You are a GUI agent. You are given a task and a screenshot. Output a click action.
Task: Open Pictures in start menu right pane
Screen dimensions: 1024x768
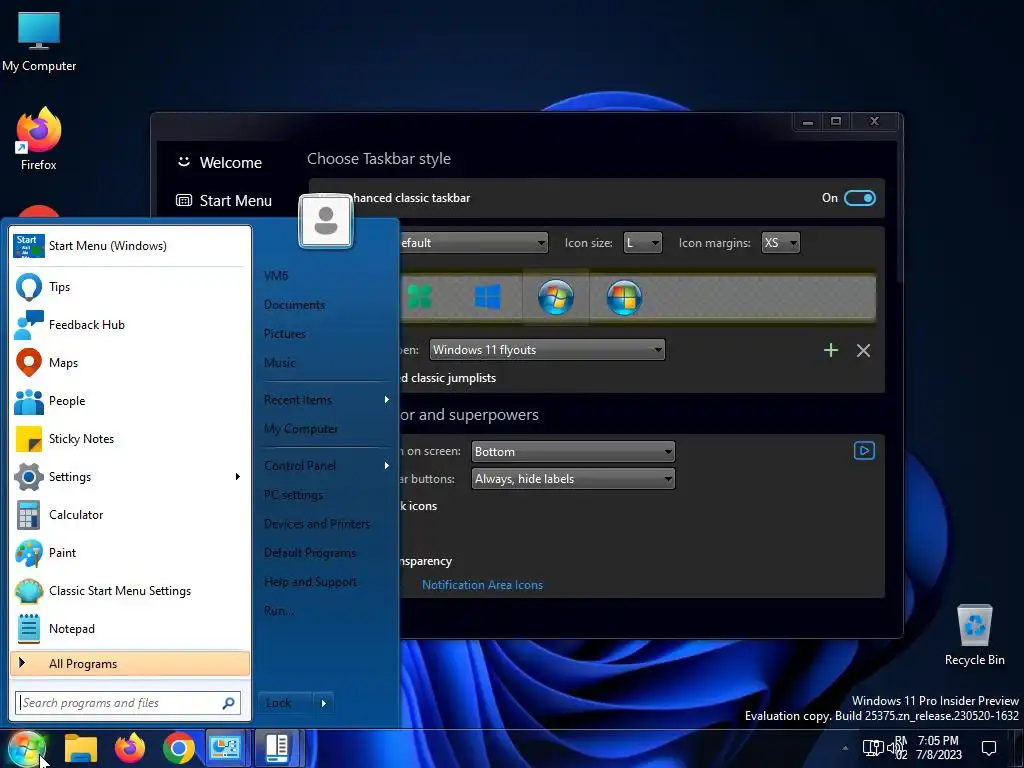[x=285, y=334]
